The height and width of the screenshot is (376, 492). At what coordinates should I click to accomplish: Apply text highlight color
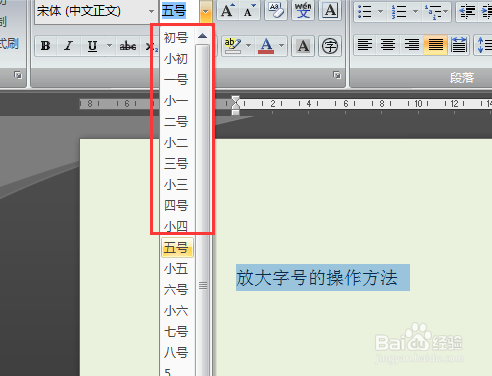[232, 46]
